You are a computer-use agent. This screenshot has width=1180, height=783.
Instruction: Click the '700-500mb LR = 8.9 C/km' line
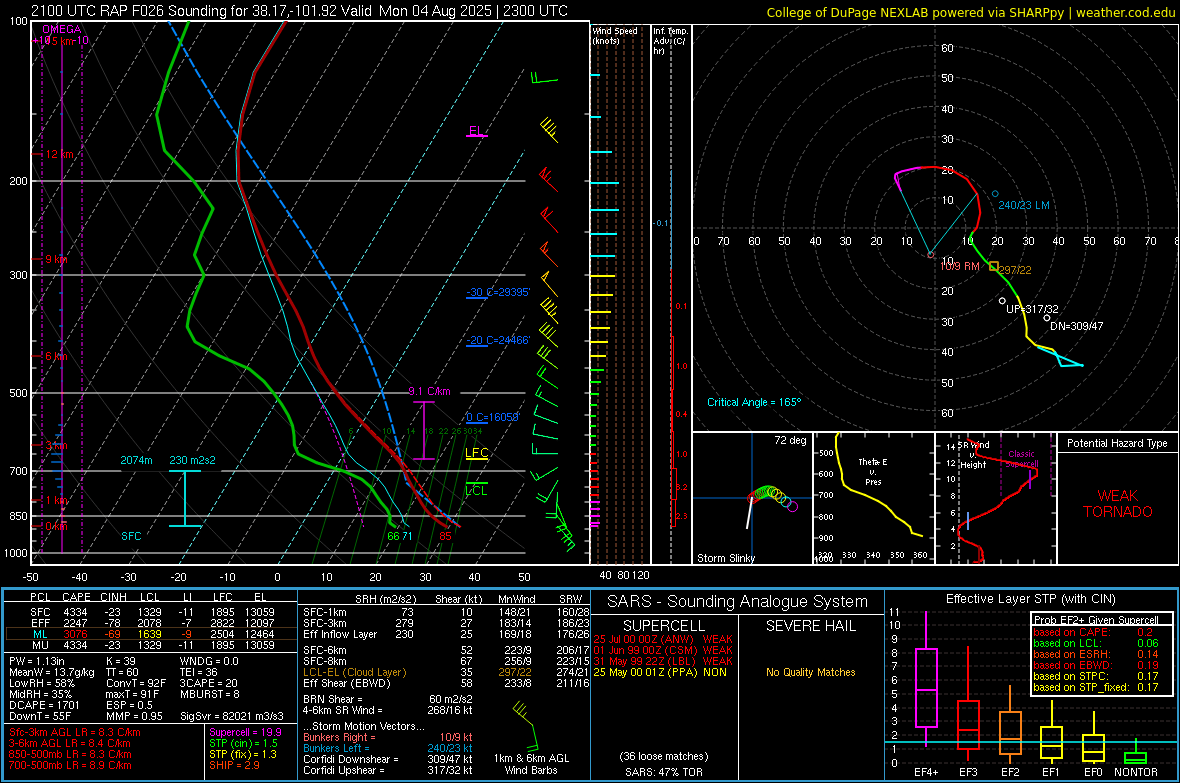pos(70,765)
